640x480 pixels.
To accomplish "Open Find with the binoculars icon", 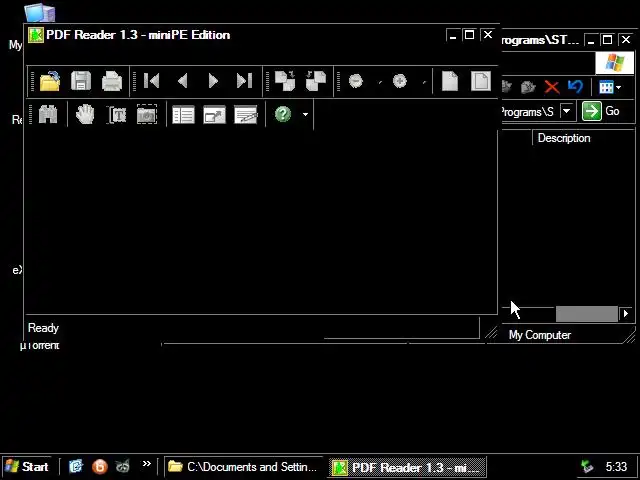I will 48,114.
